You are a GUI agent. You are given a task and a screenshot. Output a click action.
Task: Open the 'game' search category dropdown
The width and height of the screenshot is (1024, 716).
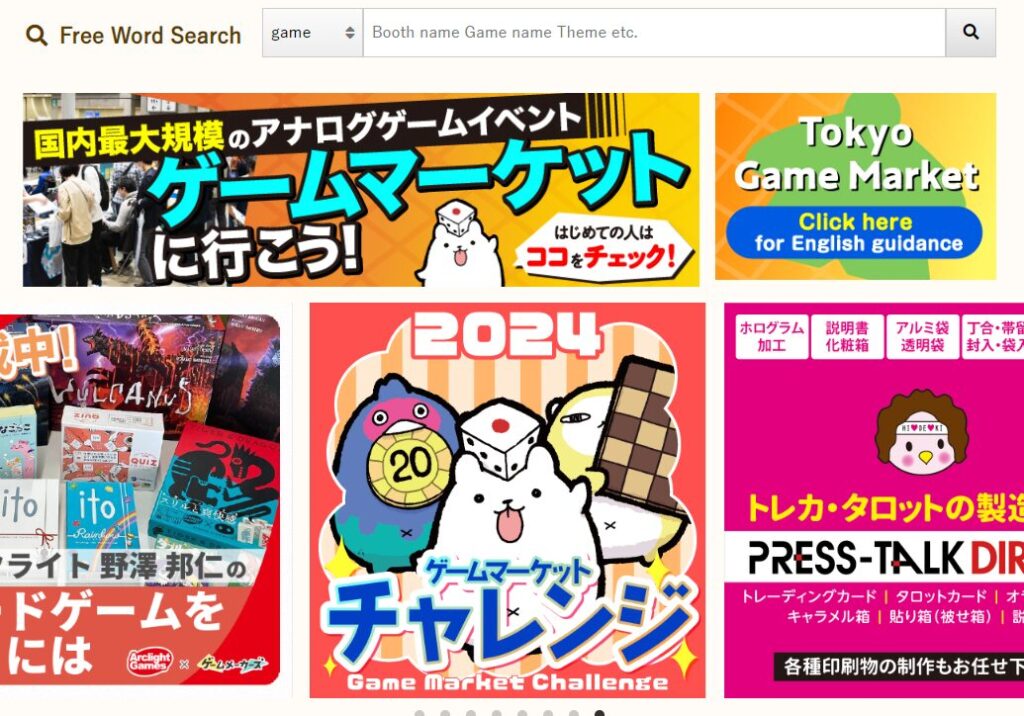pos(313,33)
